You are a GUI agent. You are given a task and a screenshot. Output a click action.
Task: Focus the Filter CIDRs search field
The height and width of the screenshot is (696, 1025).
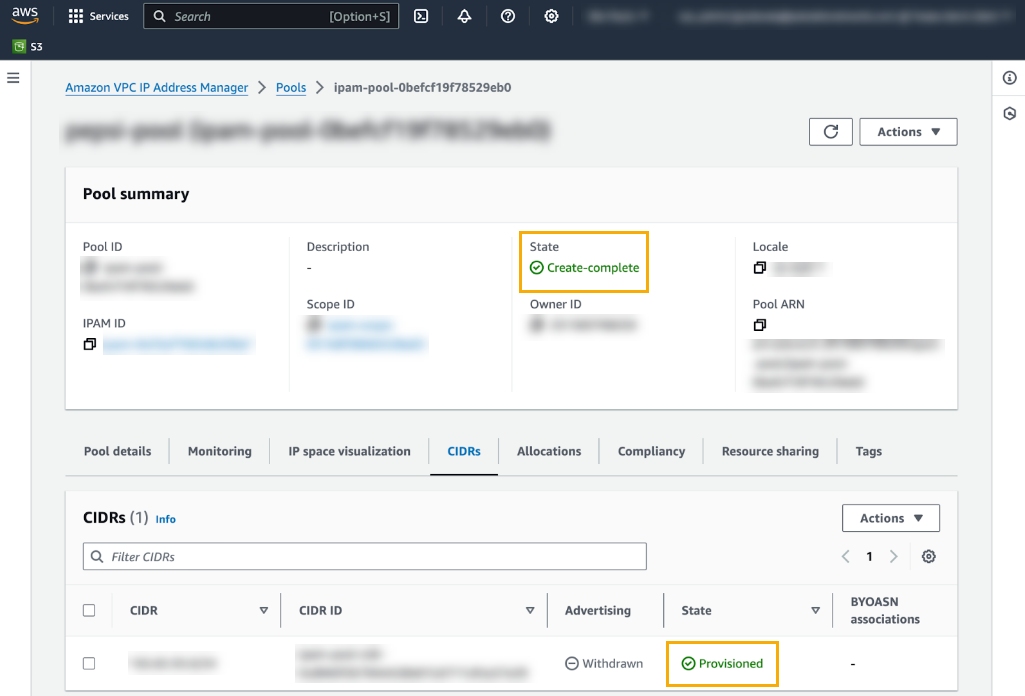[365, 556]
